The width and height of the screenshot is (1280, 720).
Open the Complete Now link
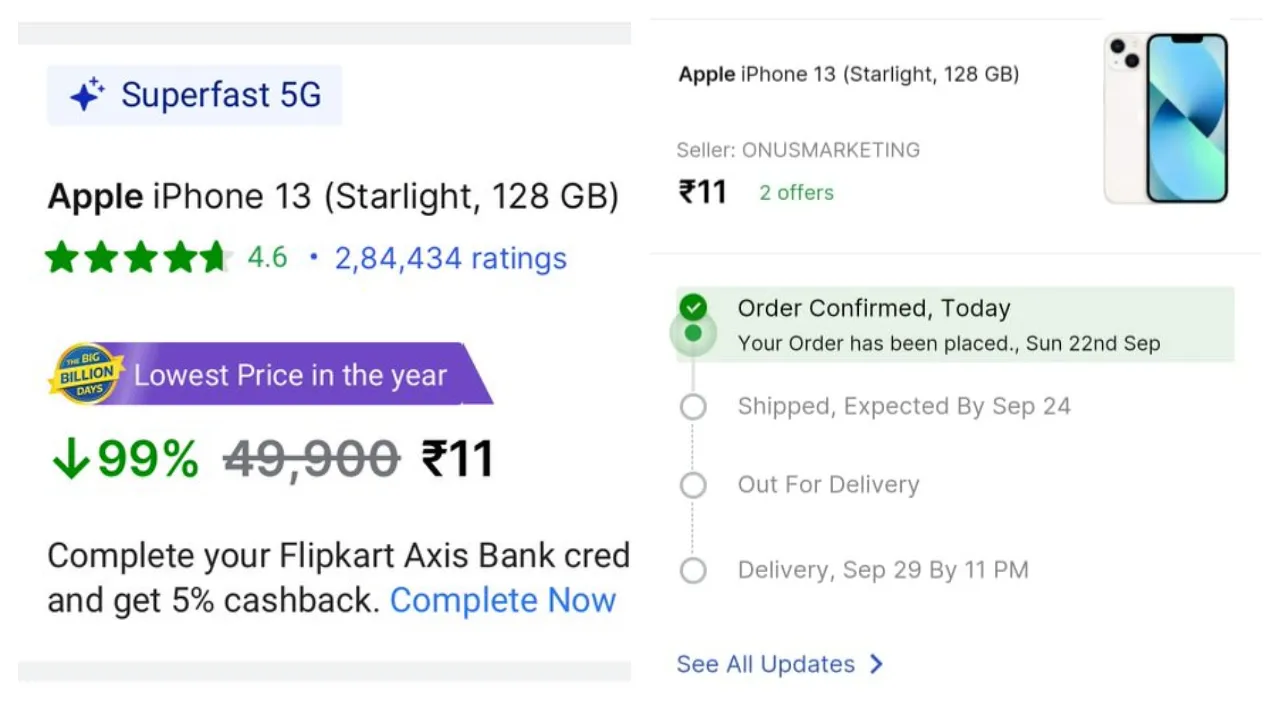click(x=503, y=600)
